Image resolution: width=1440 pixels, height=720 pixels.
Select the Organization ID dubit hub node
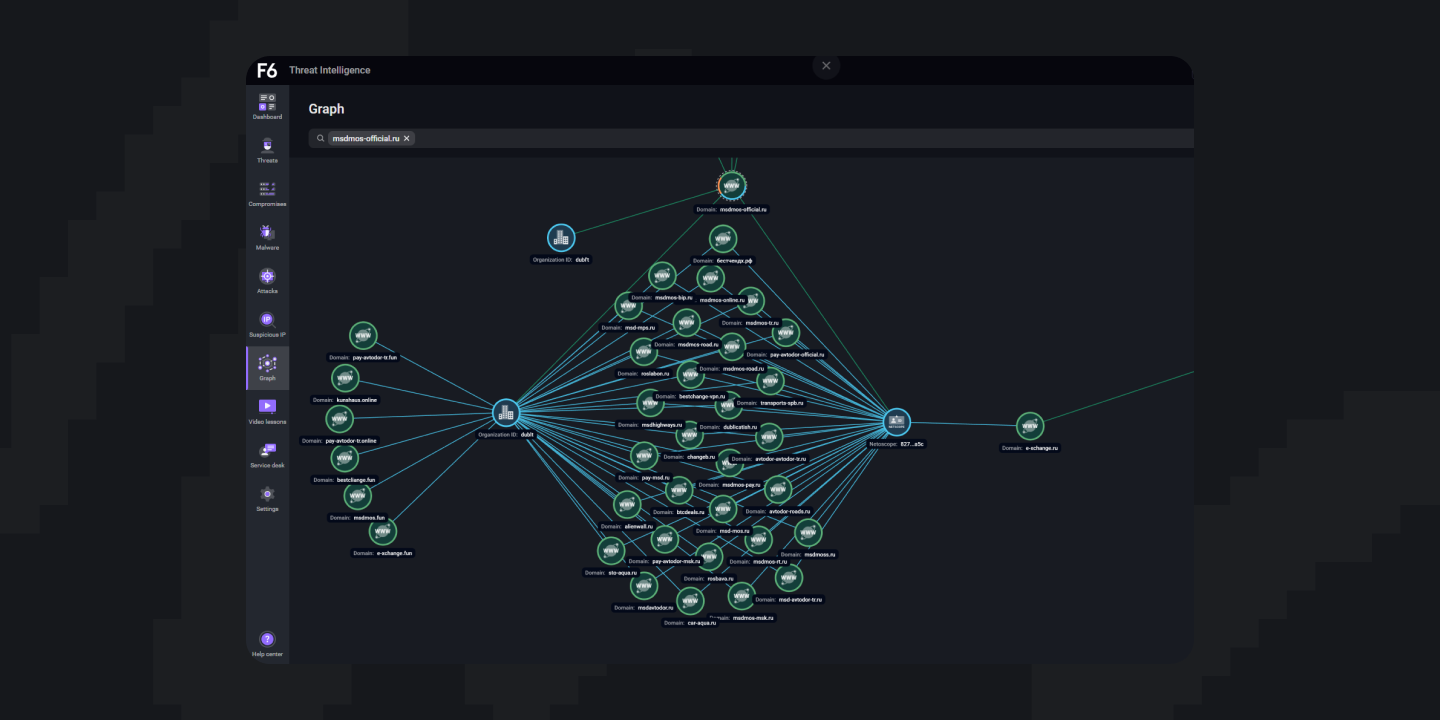(x=506, y=413)
